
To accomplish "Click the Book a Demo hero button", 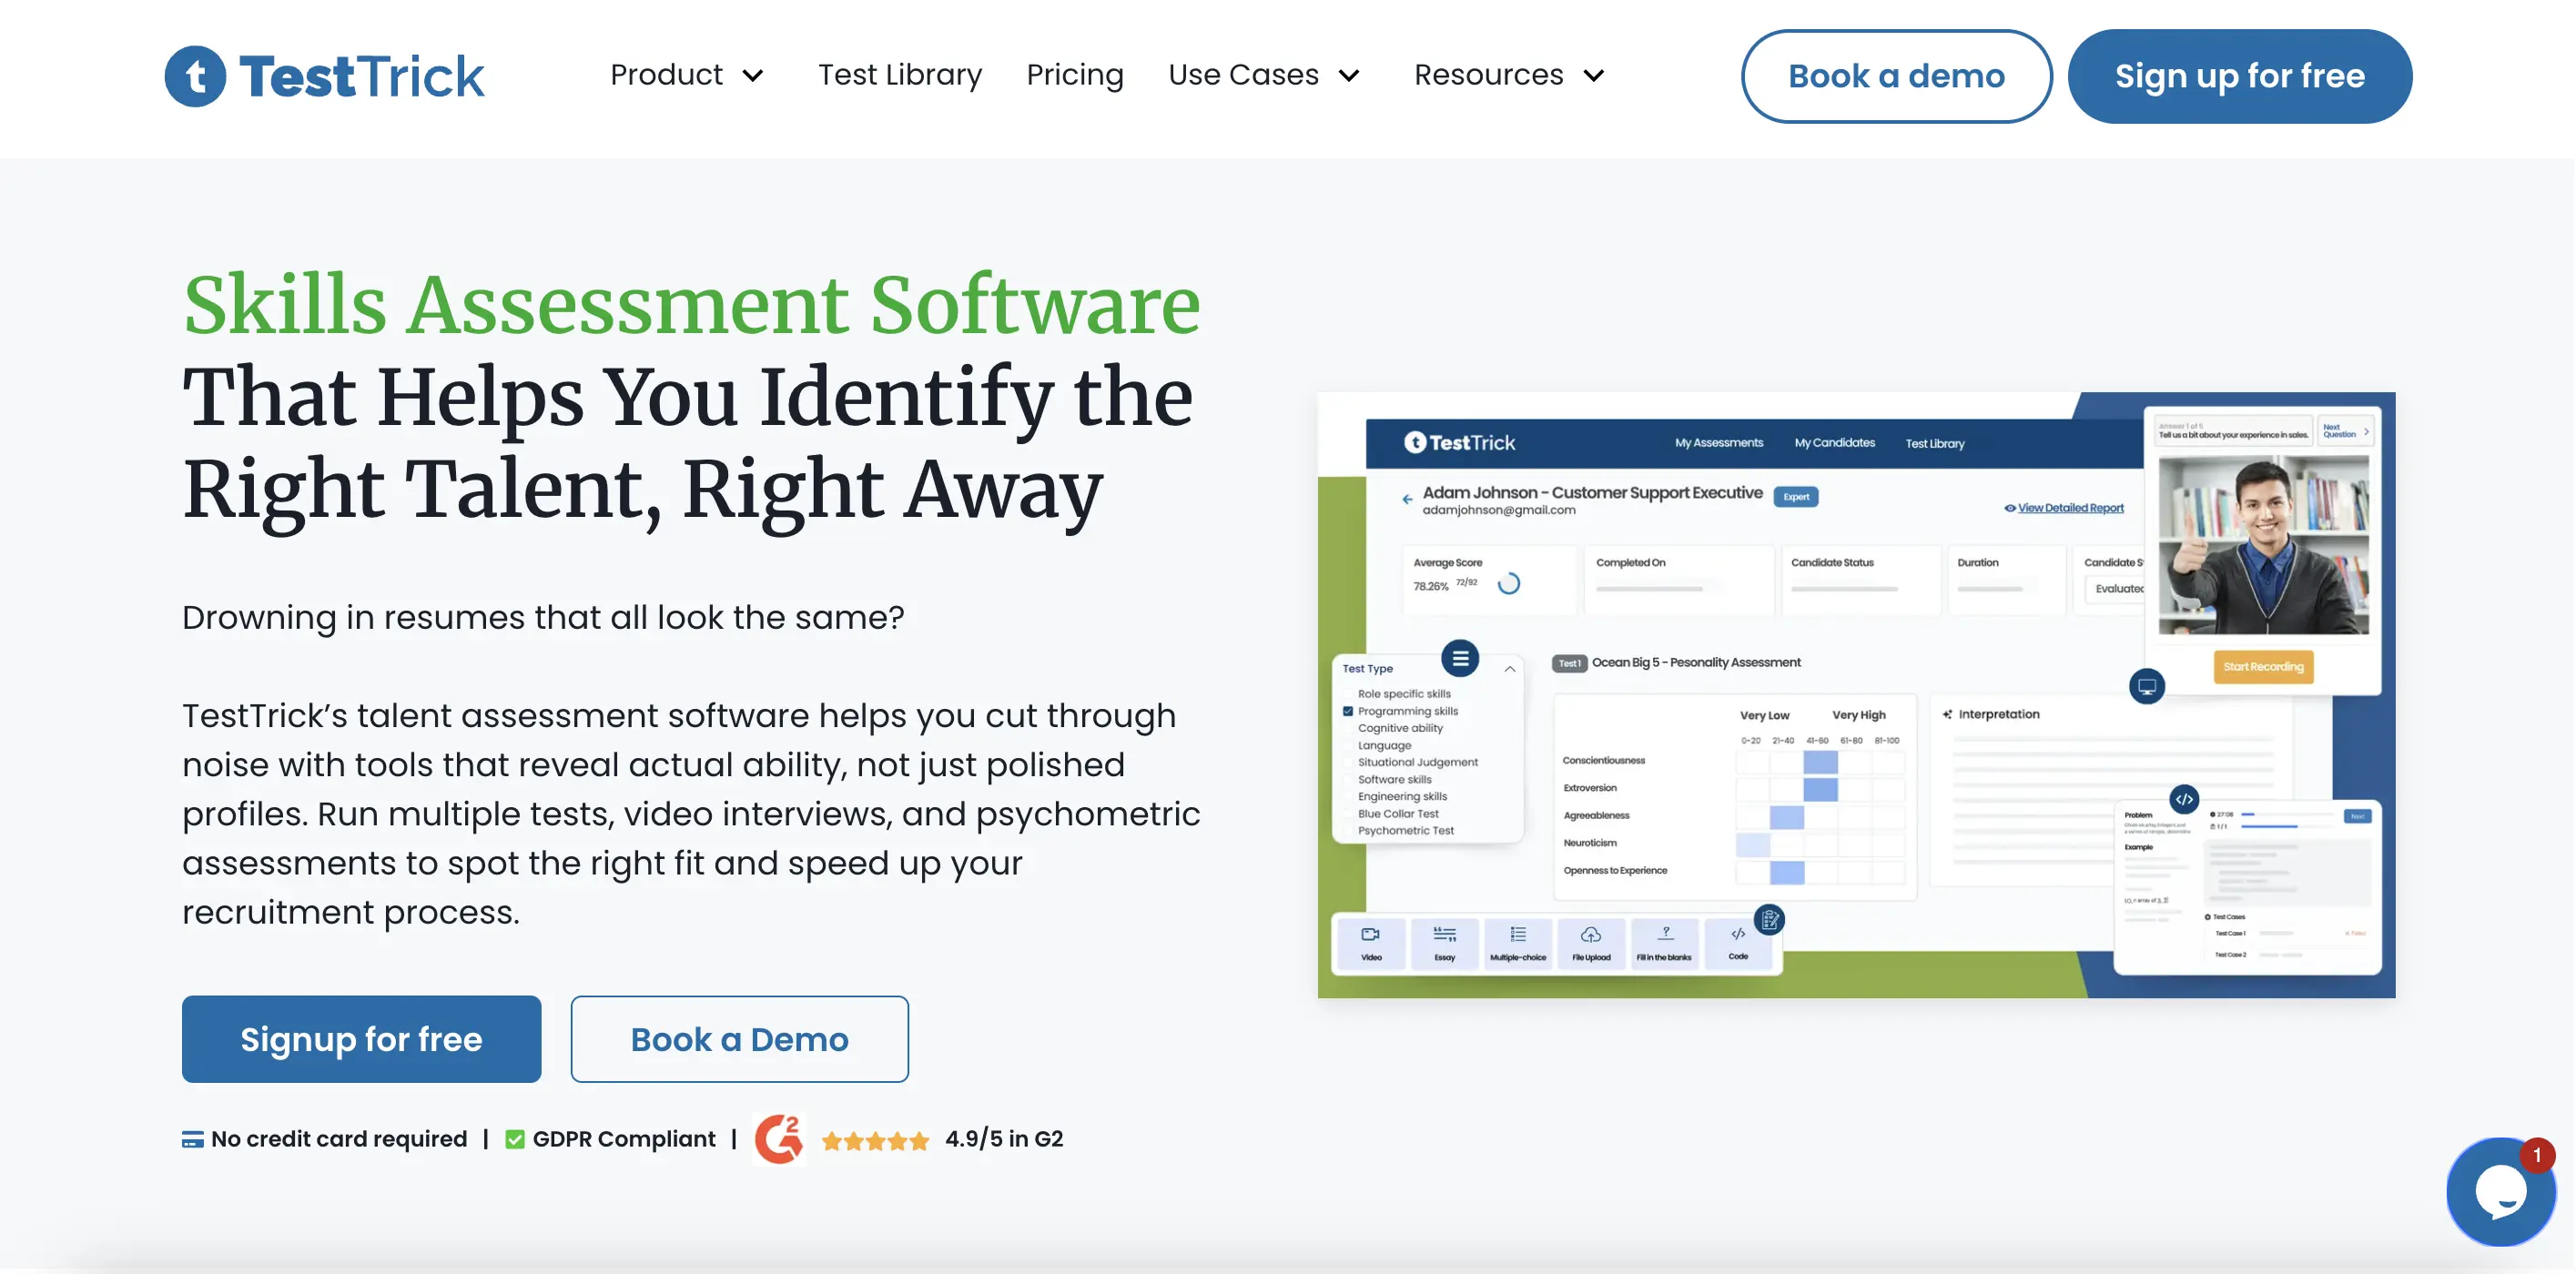I will point(739,1038).
